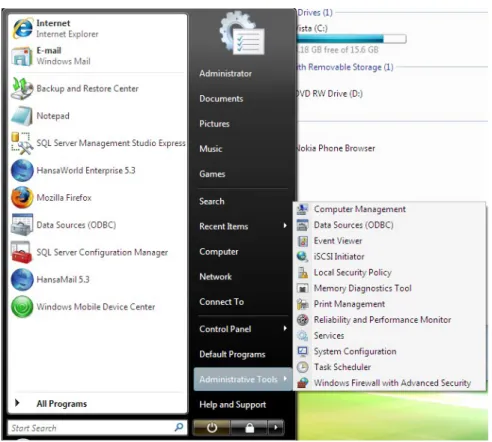Launch HansaWorld Enterprise 5.3 icon
The width and height of the screenshot is (492, 442).
[x=22, y=170]
